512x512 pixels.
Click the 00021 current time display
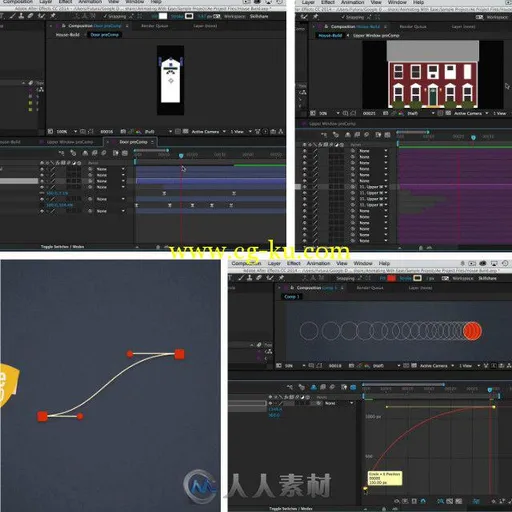[369, 114]
